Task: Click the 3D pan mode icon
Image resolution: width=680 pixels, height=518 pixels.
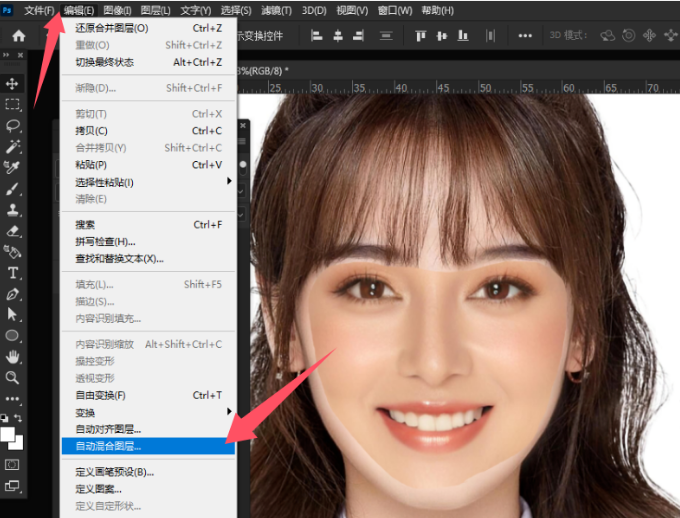Action: pyautogui.click(x=649, y=36)
